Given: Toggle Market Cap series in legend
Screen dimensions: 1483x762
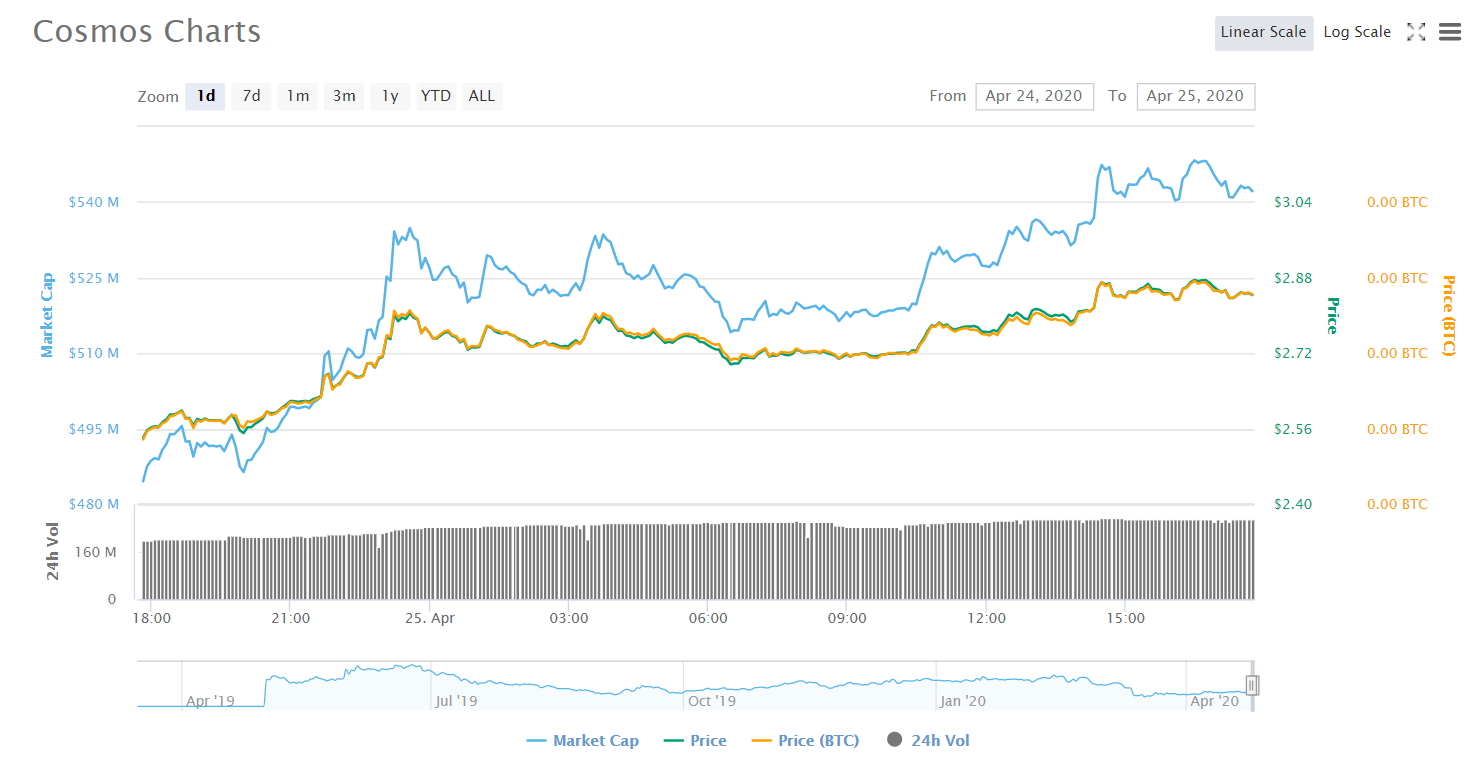Looking at the screenshot, I should pos(582,741).
